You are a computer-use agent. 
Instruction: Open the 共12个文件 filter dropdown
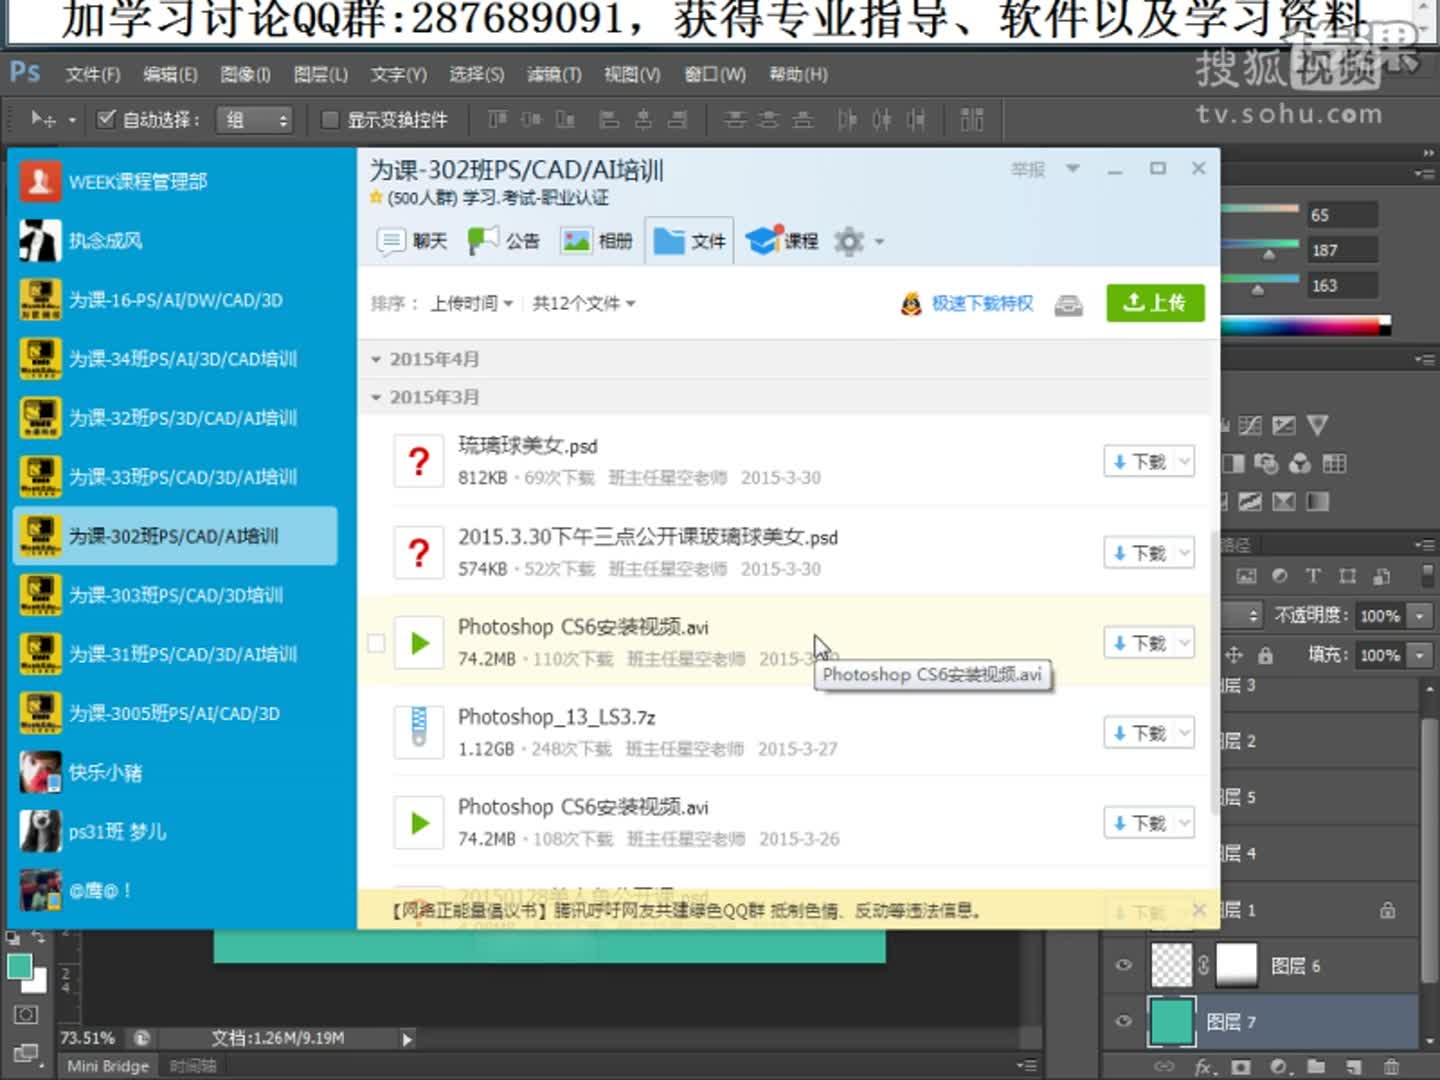584,303
